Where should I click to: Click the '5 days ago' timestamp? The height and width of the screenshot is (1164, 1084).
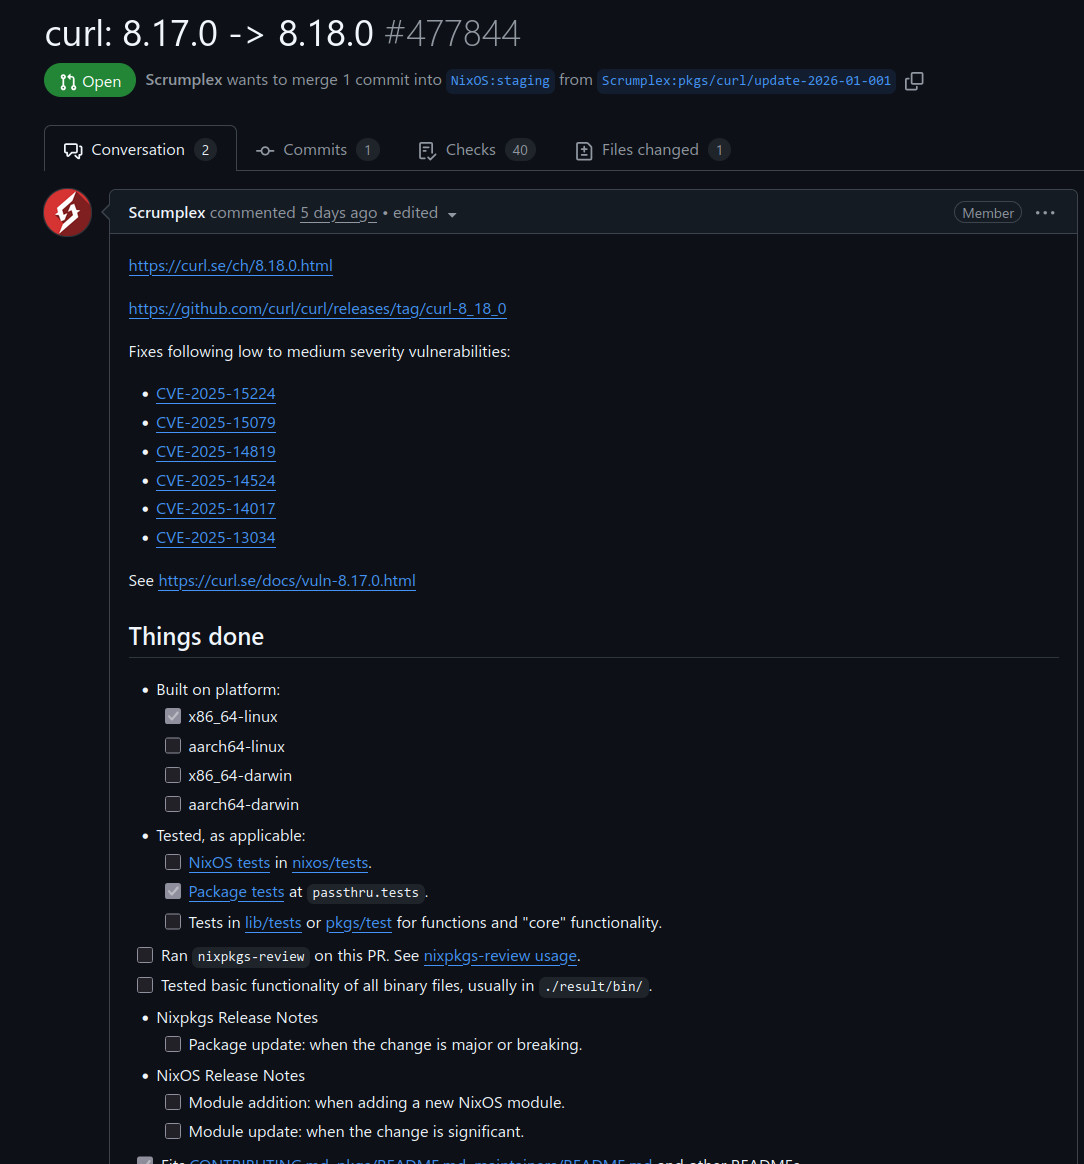tap(339, 213)
